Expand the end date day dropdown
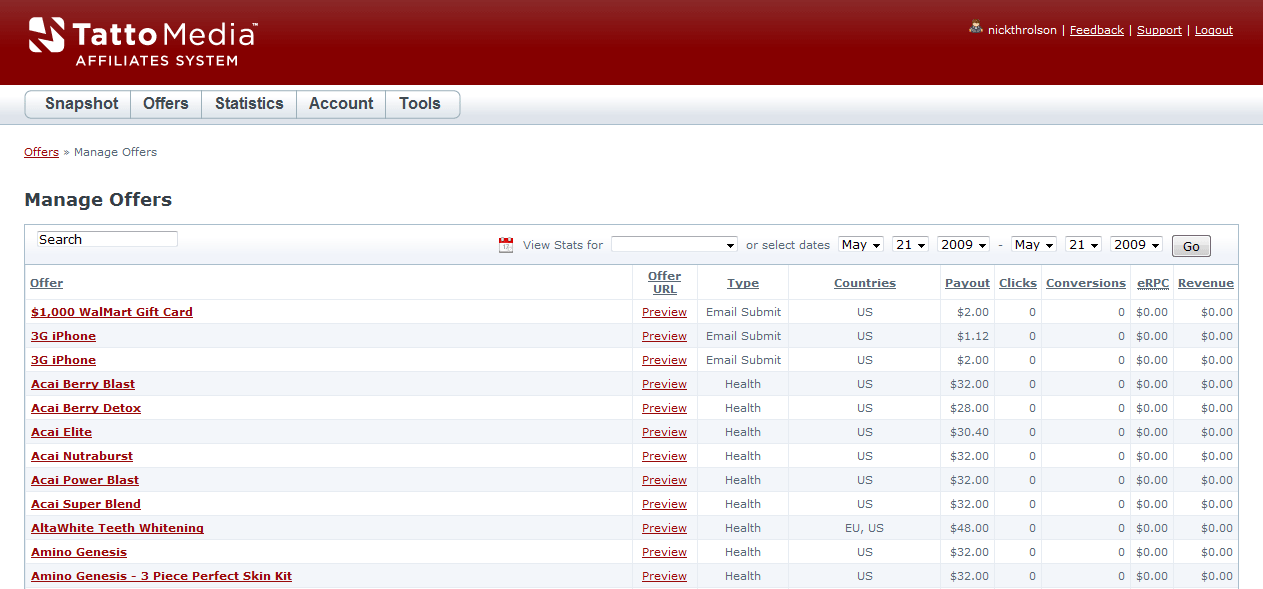Viewport: 1263px width, 589px height. coord(1083,245)
